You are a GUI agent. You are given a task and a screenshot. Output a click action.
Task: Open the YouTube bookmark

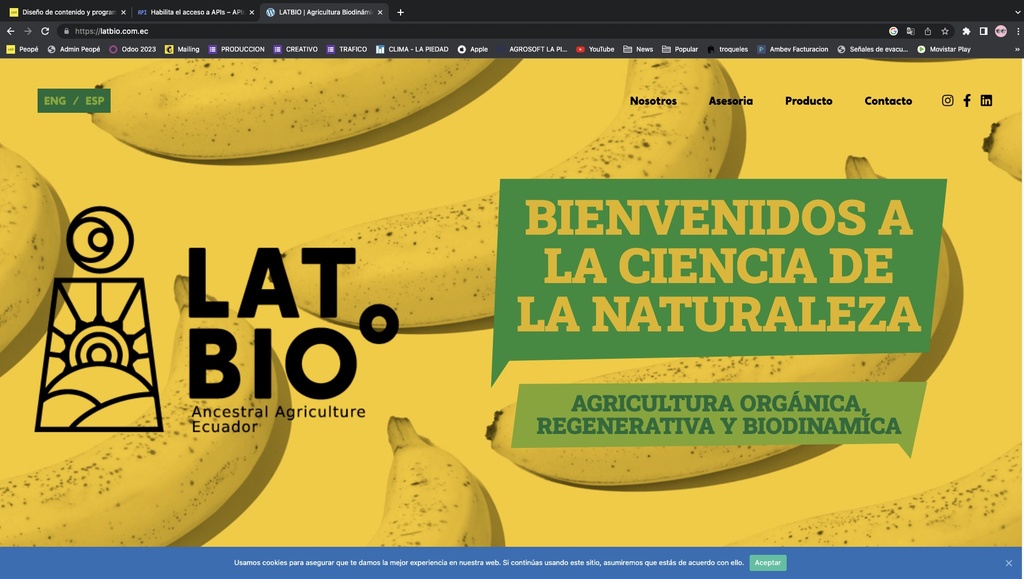(x=595, y=49)
